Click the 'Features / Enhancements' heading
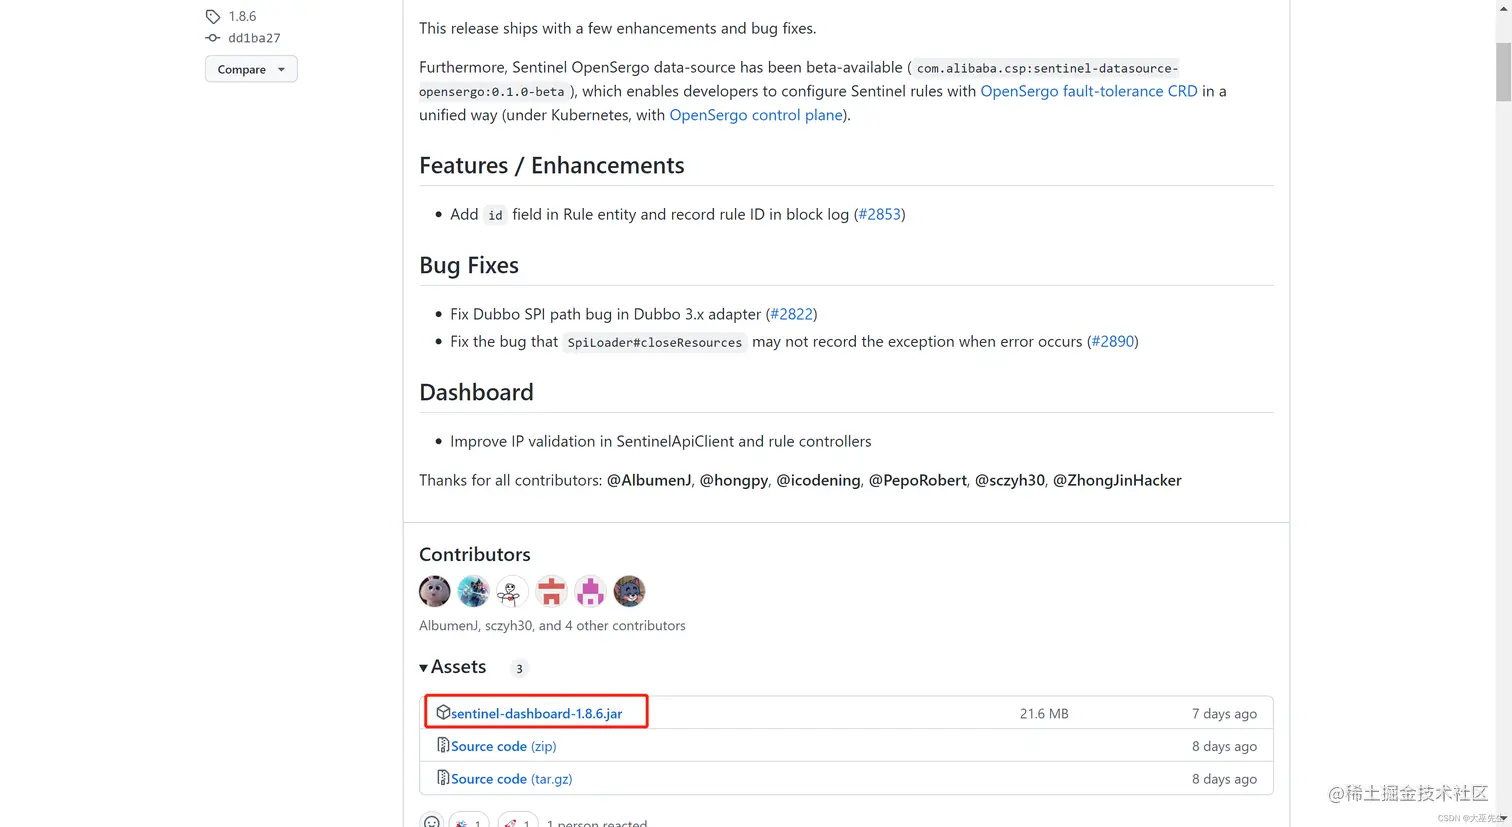The width and height of the screenshot is (1512, 827). pyautogui.click(x=552, y=165)
